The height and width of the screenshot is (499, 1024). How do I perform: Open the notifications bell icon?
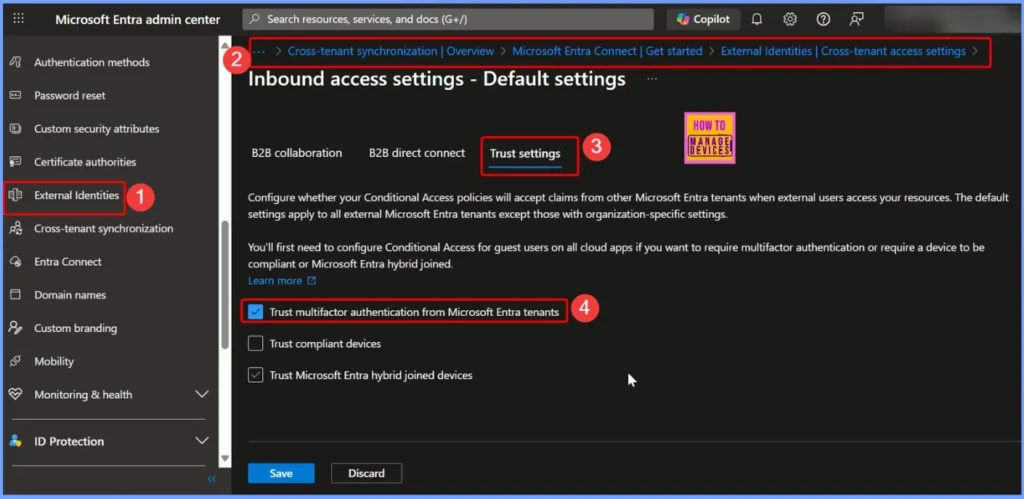757,19
